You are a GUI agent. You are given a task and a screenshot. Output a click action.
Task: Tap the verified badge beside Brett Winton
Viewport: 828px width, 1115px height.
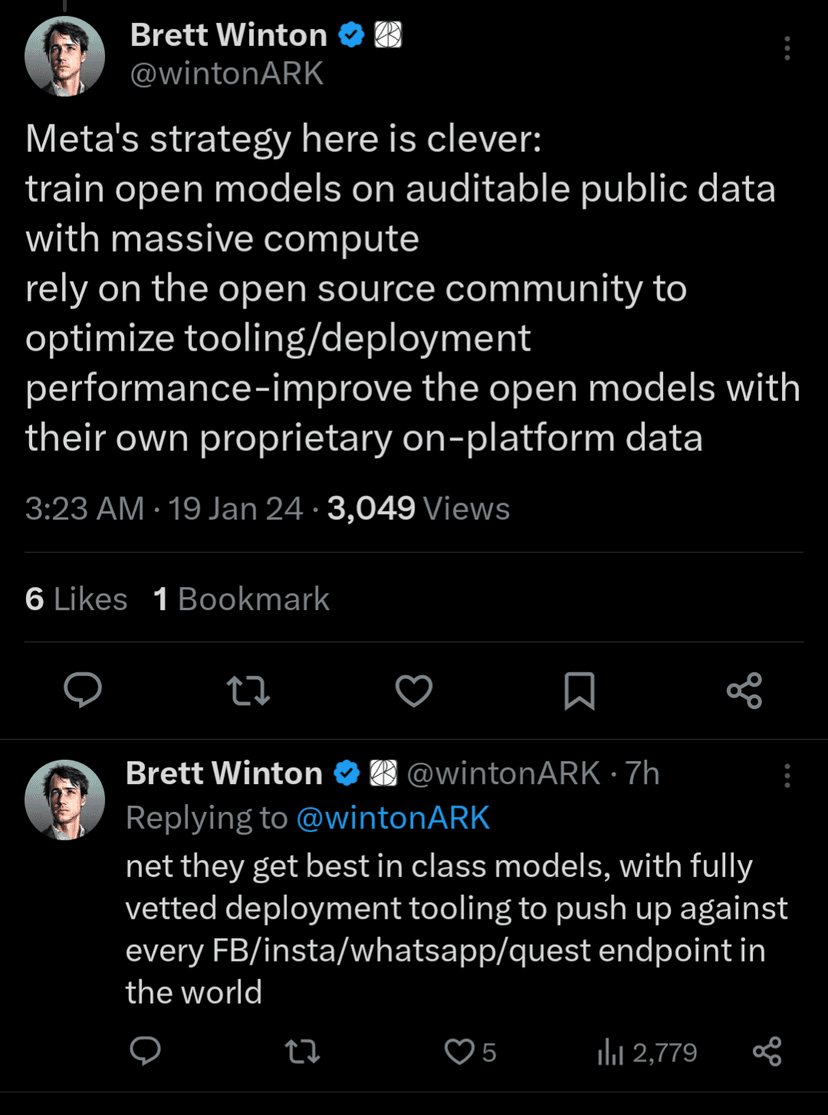point(350,37)
